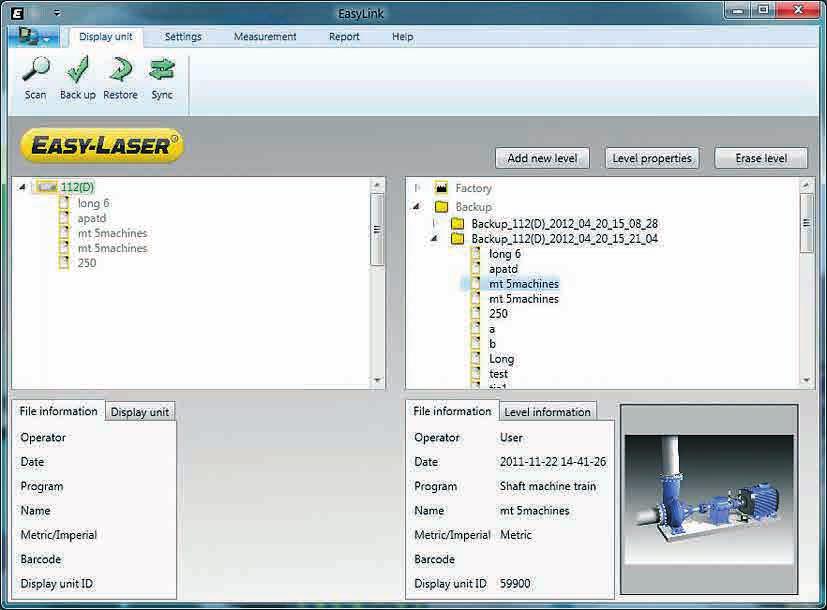
Task: Click the Scan magnifier icon
Action: 36,70
